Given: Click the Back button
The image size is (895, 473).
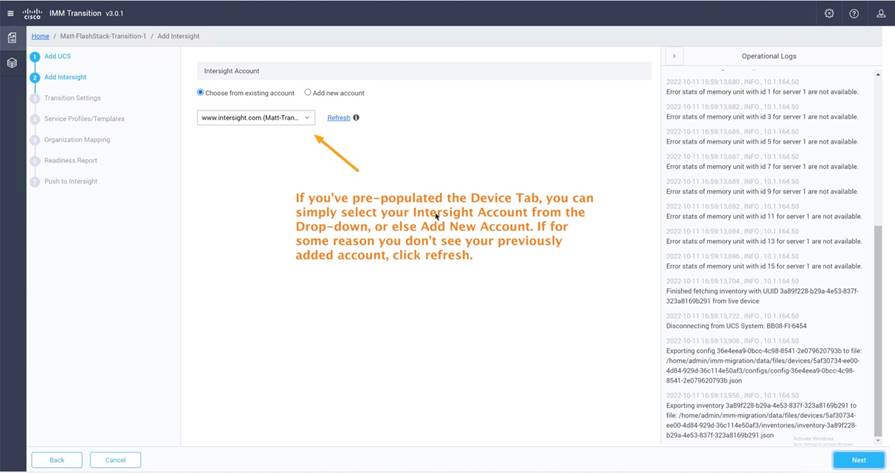Looking at the screenshot, I should 57,460.
